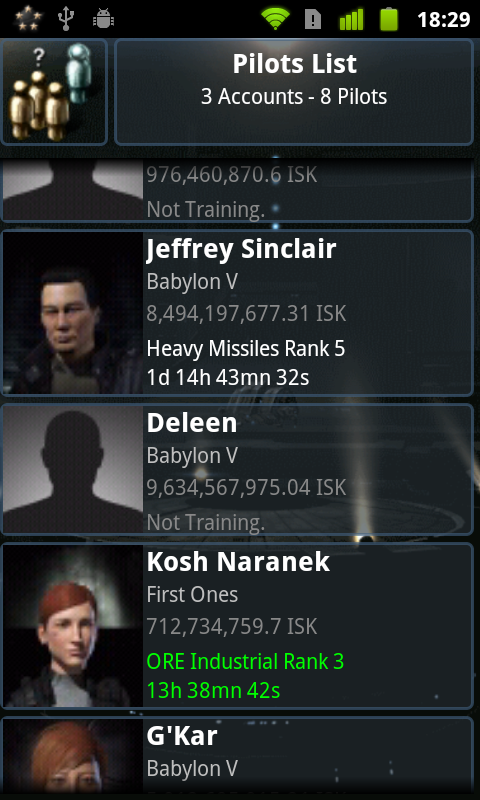The image size is (480, 800).
Task: Select Deleen's silhouette portrait
Action: [73, 469]
